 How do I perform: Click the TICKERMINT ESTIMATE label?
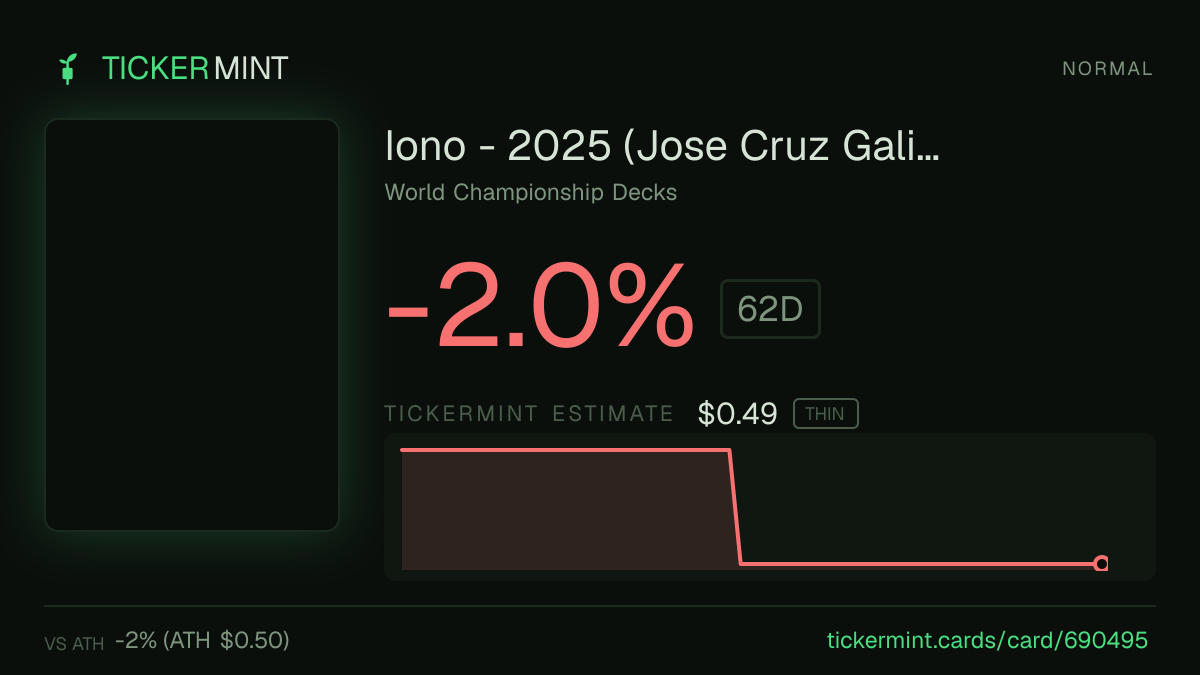[529, 414]
